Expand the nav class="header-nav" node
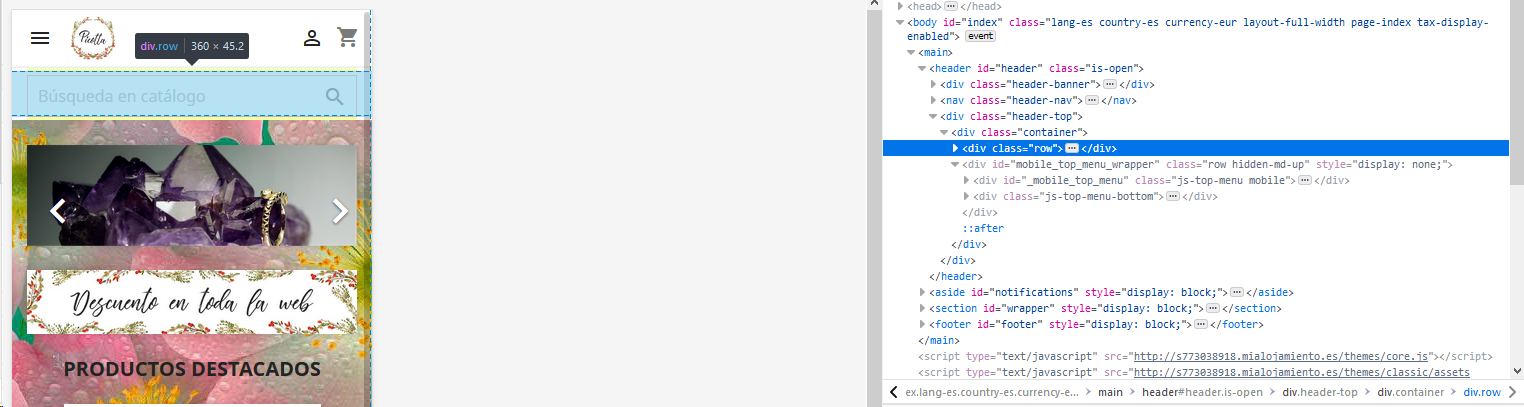 (x=933, y=100)
